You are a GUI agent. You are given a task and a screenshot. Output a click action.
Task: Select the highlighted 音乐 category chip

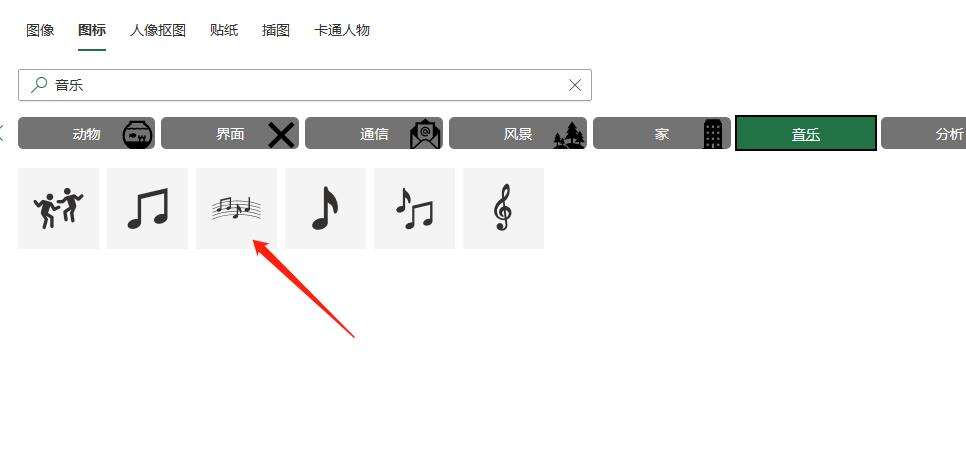click(806, 133)
